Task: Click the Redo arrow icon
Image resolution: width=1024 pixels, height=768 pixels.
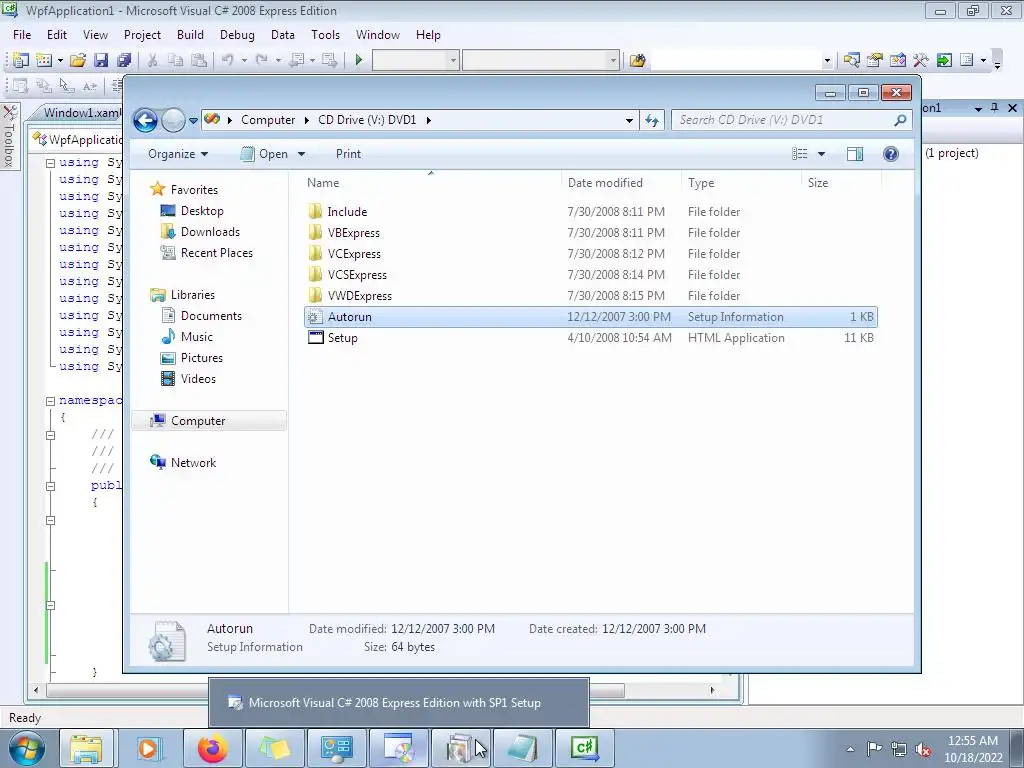Action: [261, 61]
